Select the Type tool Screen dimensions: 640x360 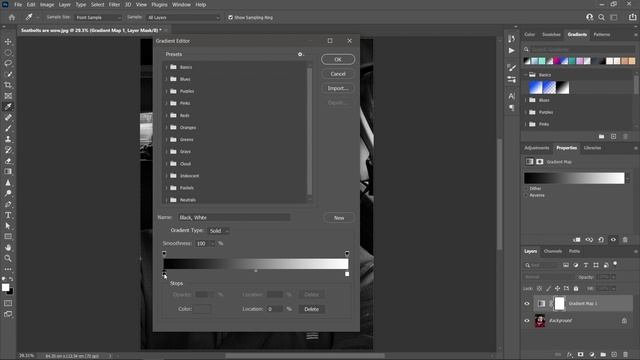click(8, 215)
